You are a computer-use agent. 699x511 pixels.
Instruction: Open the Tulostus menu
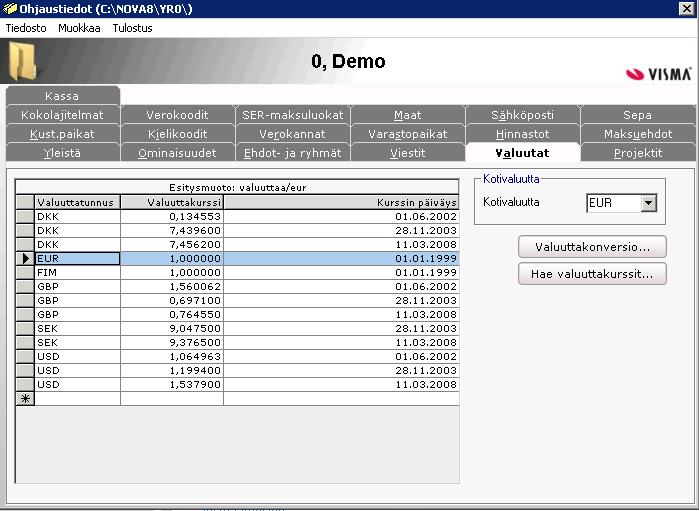(x=132, y=28)
